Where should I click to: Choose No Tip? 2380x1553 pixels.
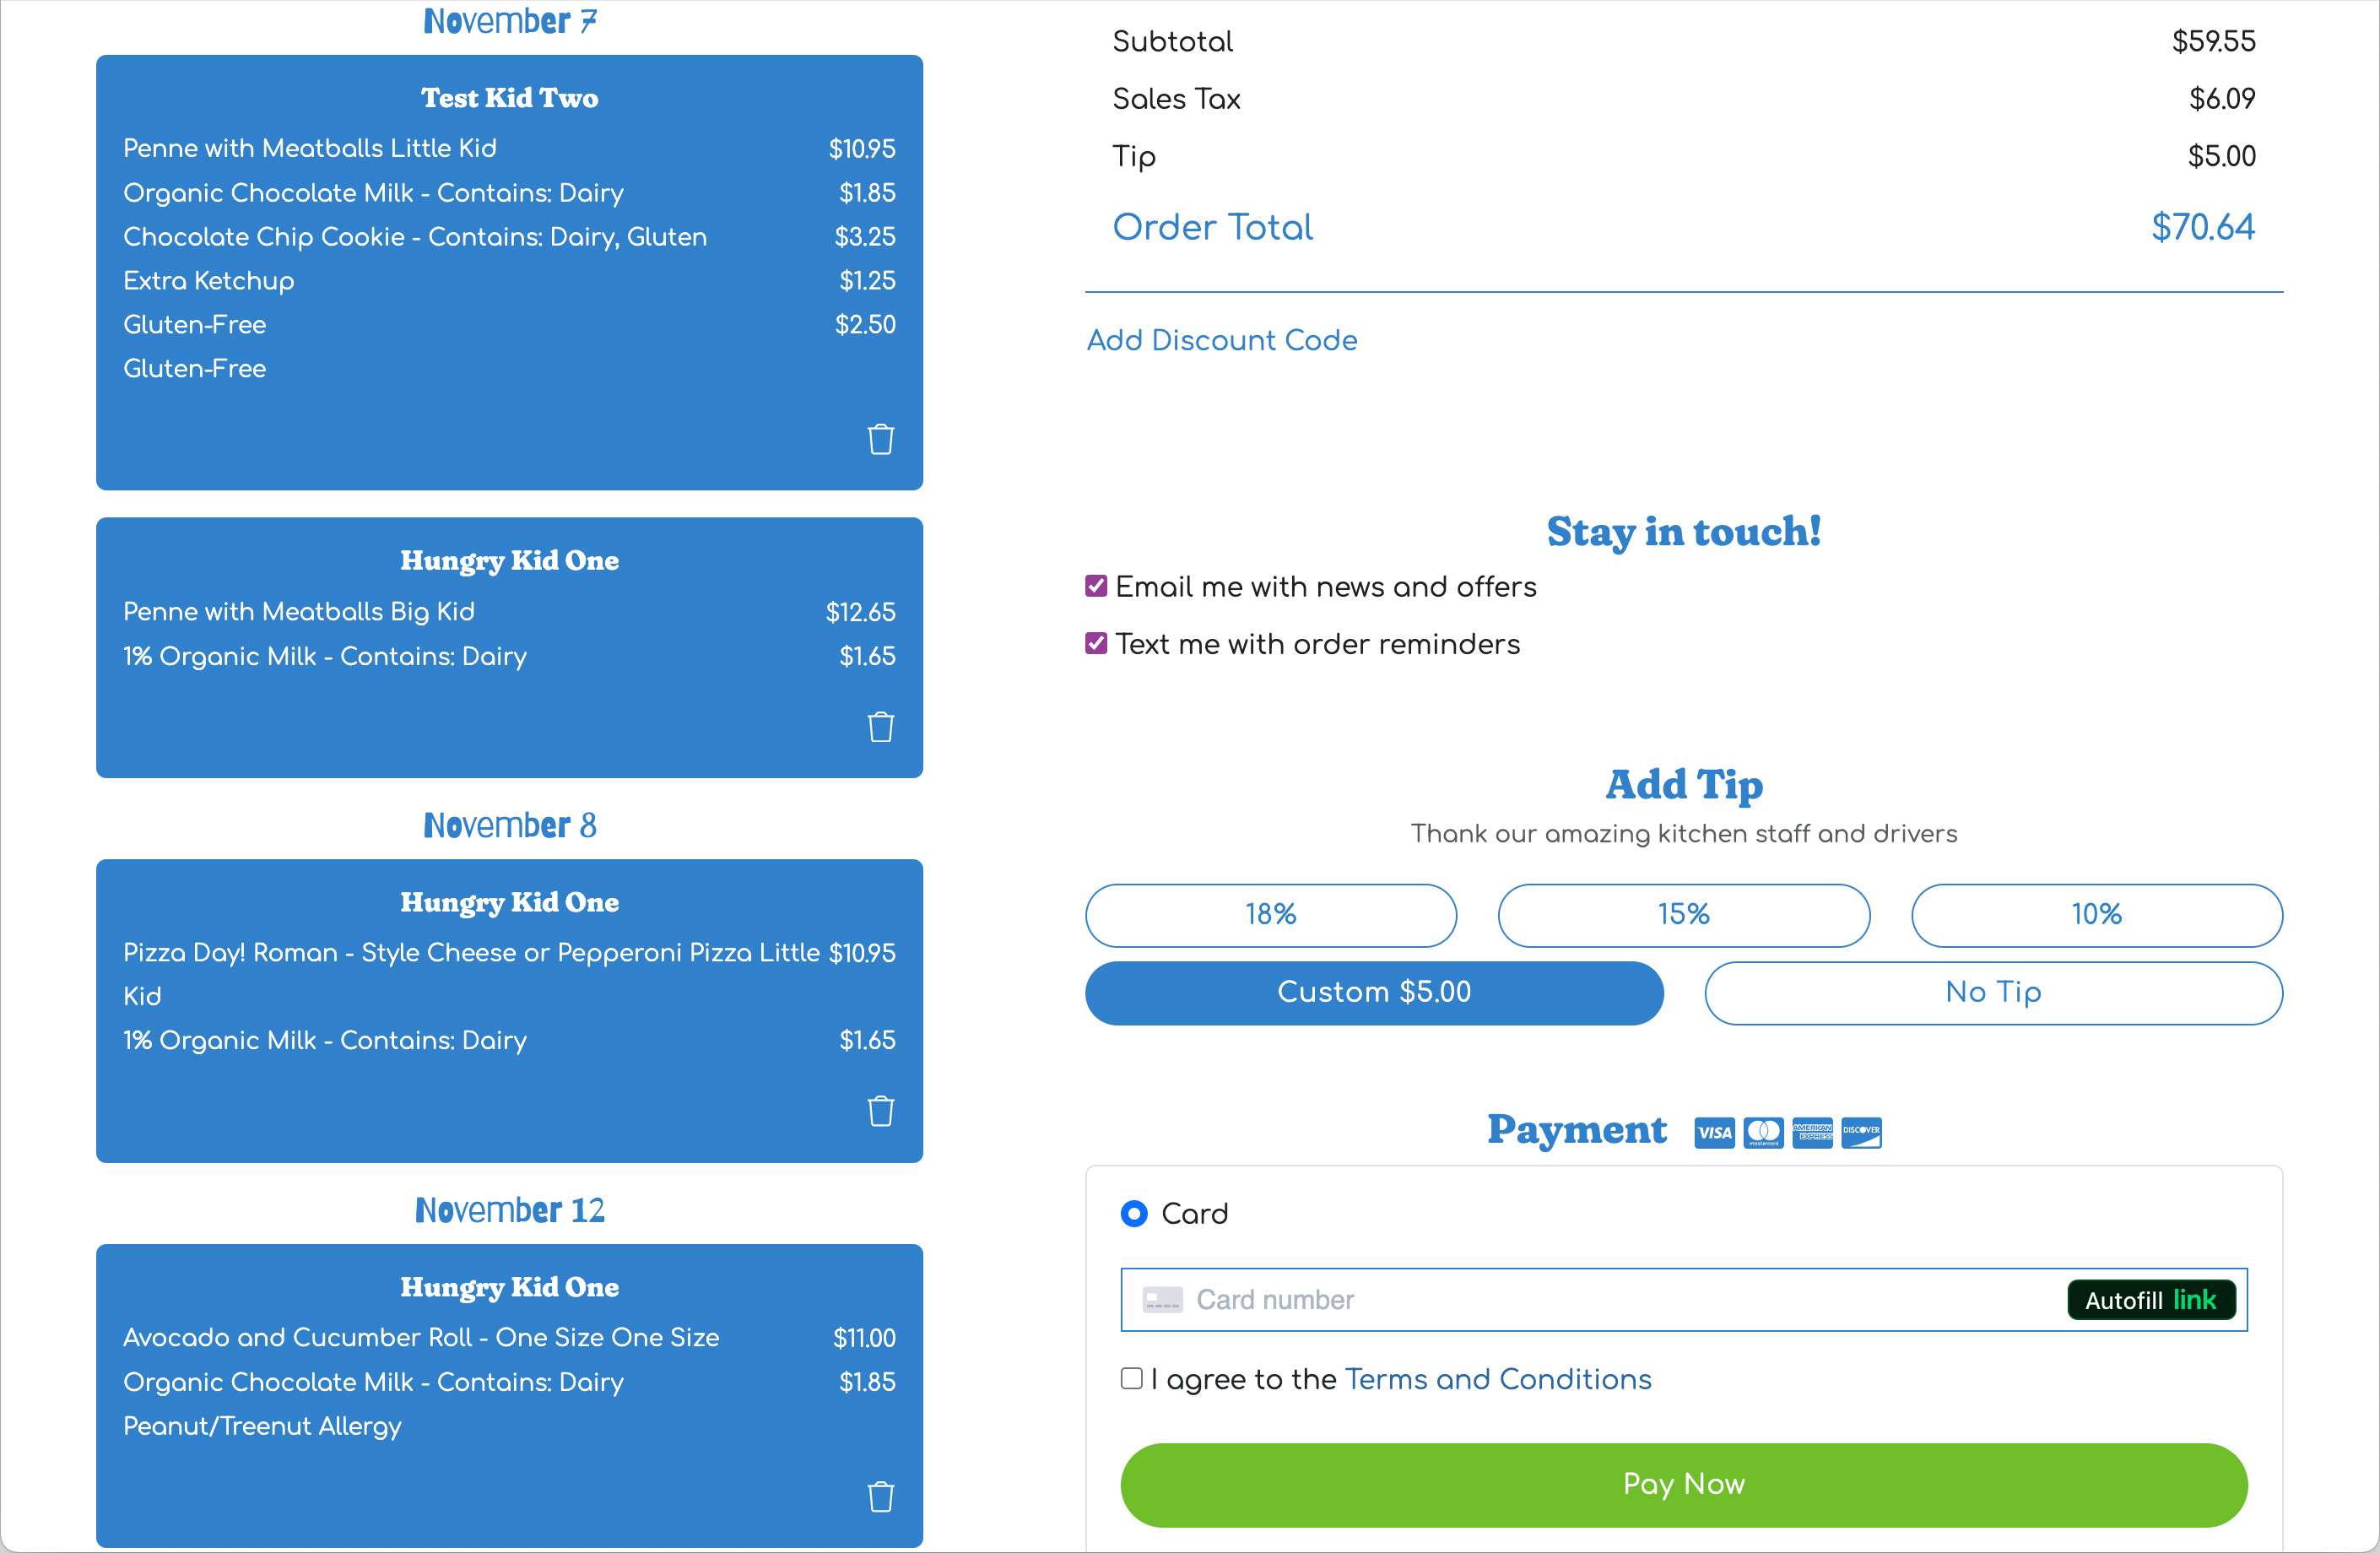point(1993,993)
